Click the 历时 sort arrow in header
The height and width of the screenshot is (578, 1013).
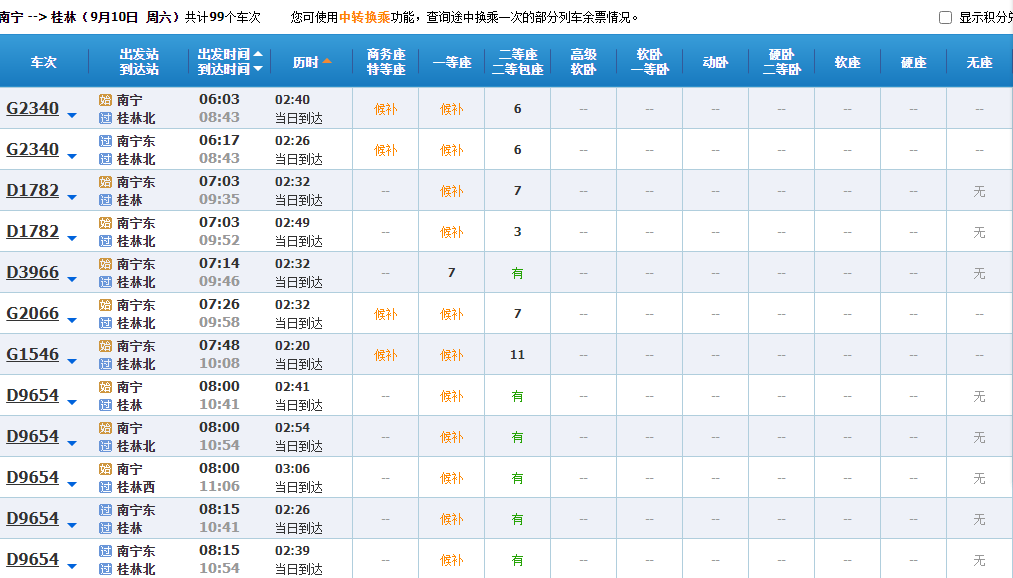[x=326, y=62]
